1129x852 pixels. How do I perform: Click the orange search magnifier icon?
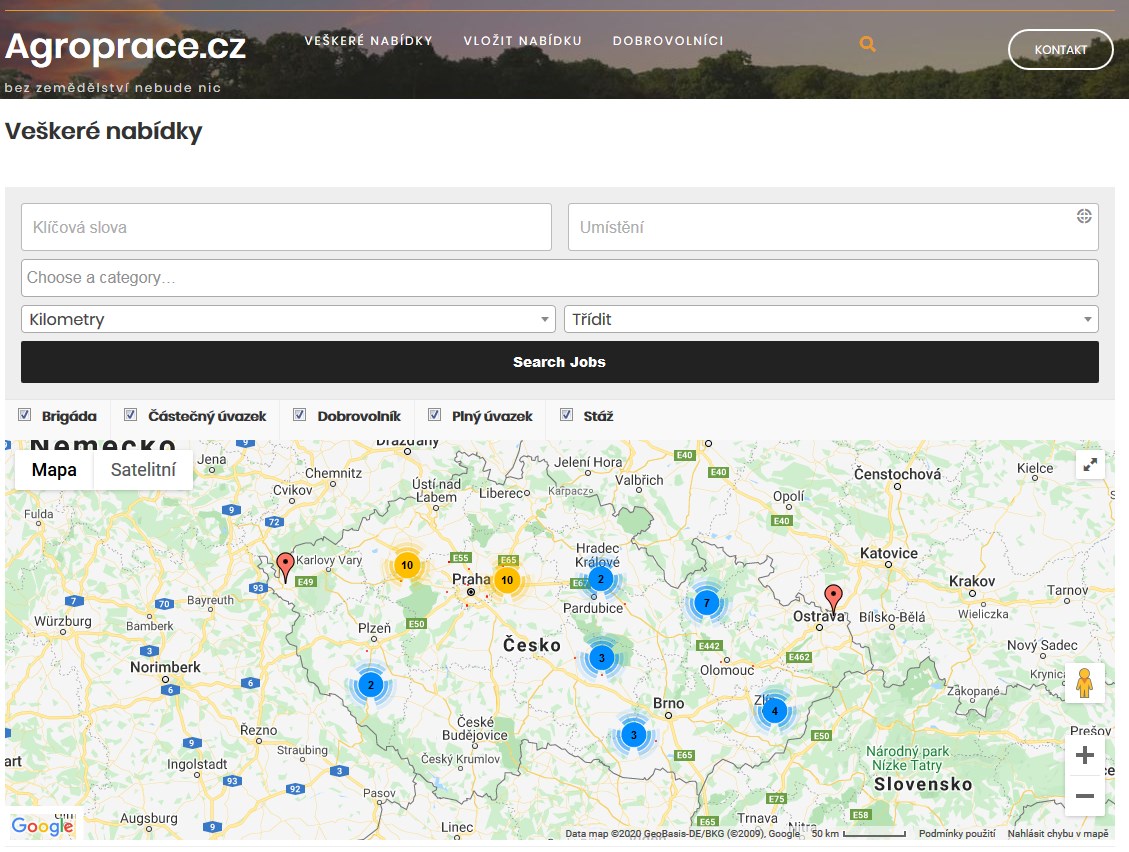[867, 44]
